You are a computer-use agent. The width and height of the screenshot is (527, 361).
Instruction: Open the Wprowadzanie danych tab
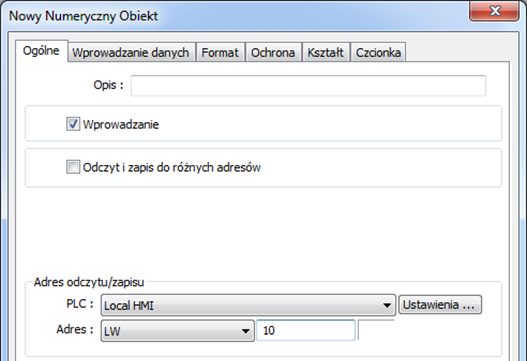point(131,52)
